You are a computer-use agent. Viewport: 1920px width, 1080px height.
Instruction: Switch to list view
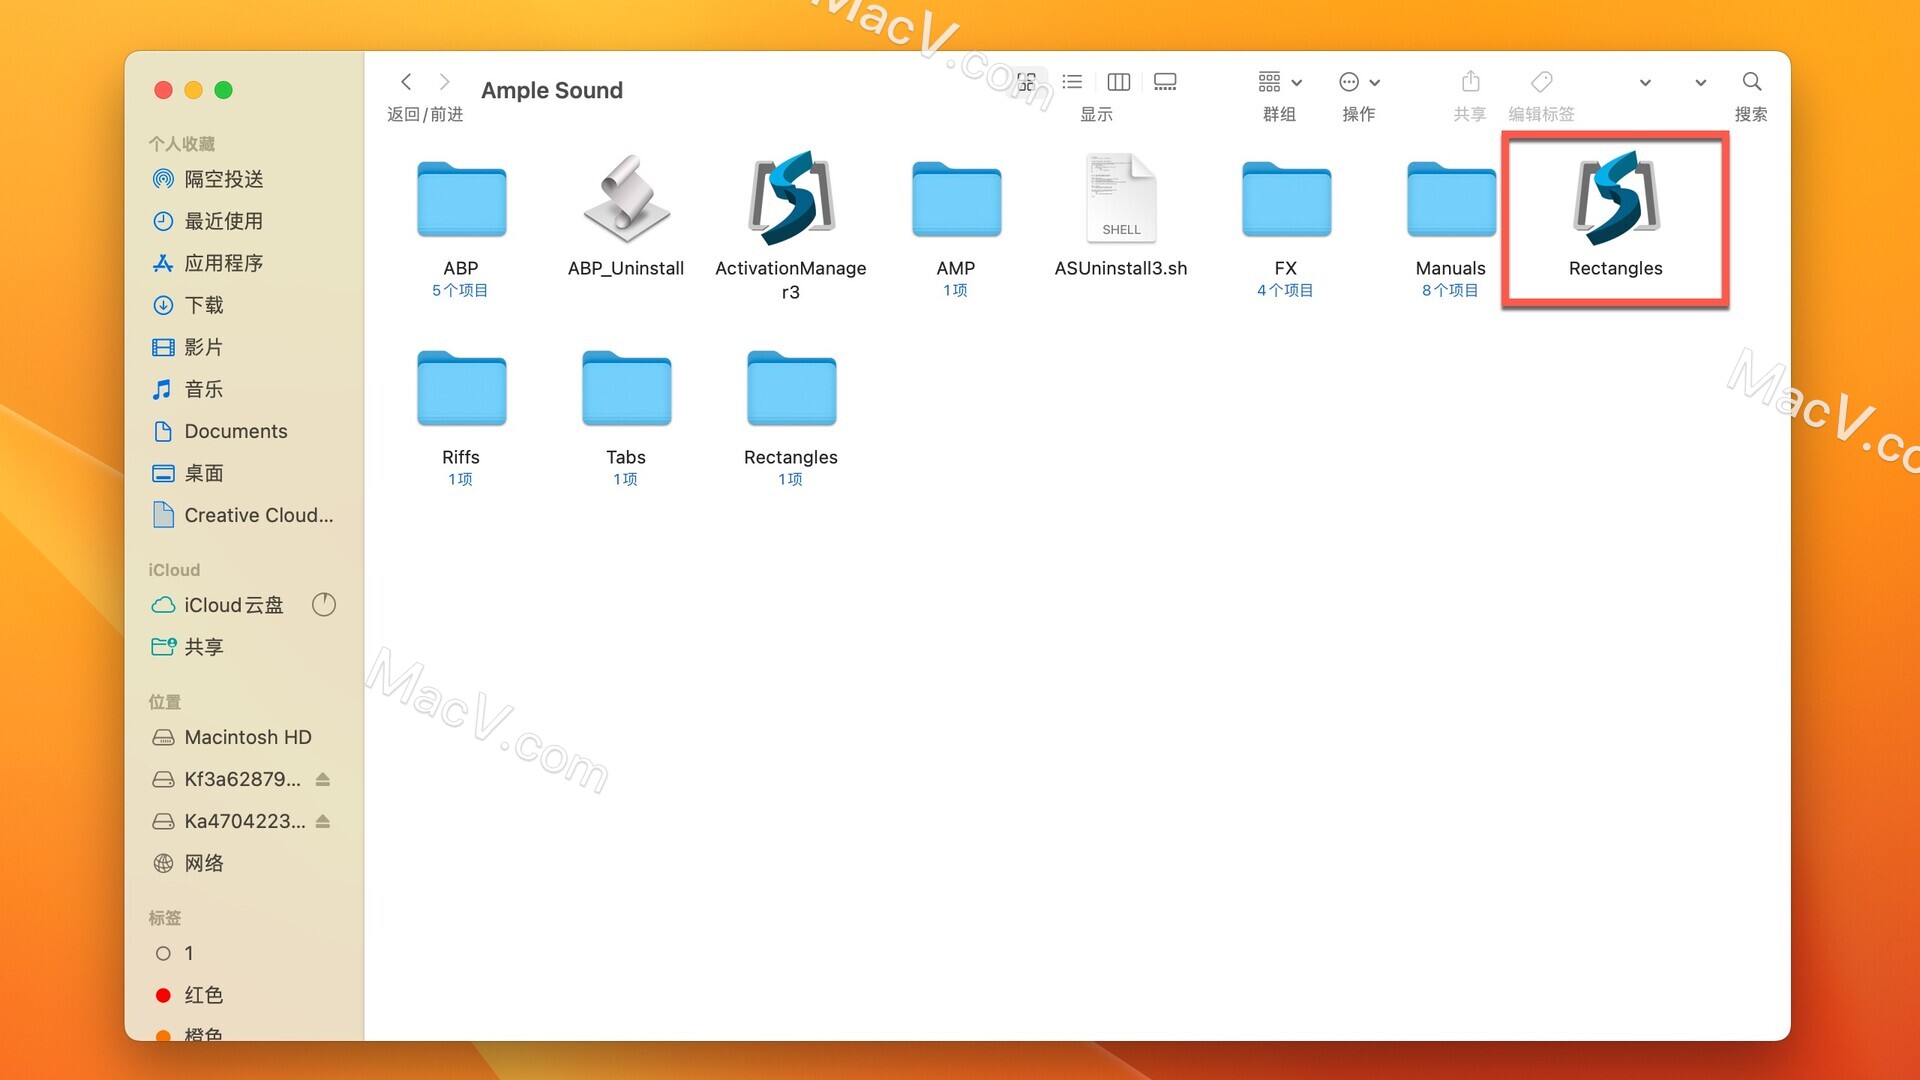[x=1072, y=82]
